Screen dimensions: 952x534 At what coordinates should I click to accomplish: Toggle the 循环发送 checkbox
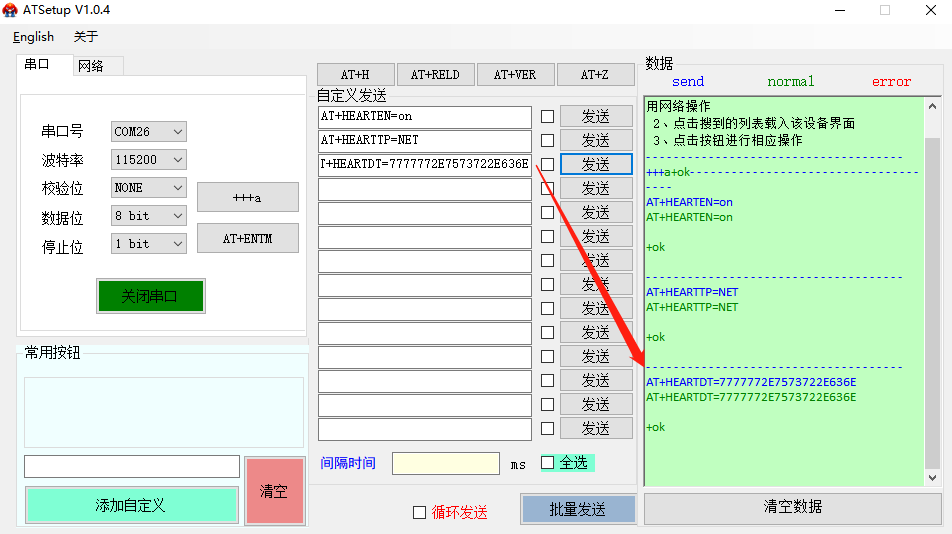420,512
